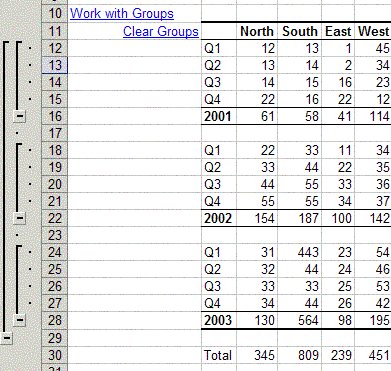Select the Total label cell
This screenshot has height=371, width=391.
[x=219, y=355]
